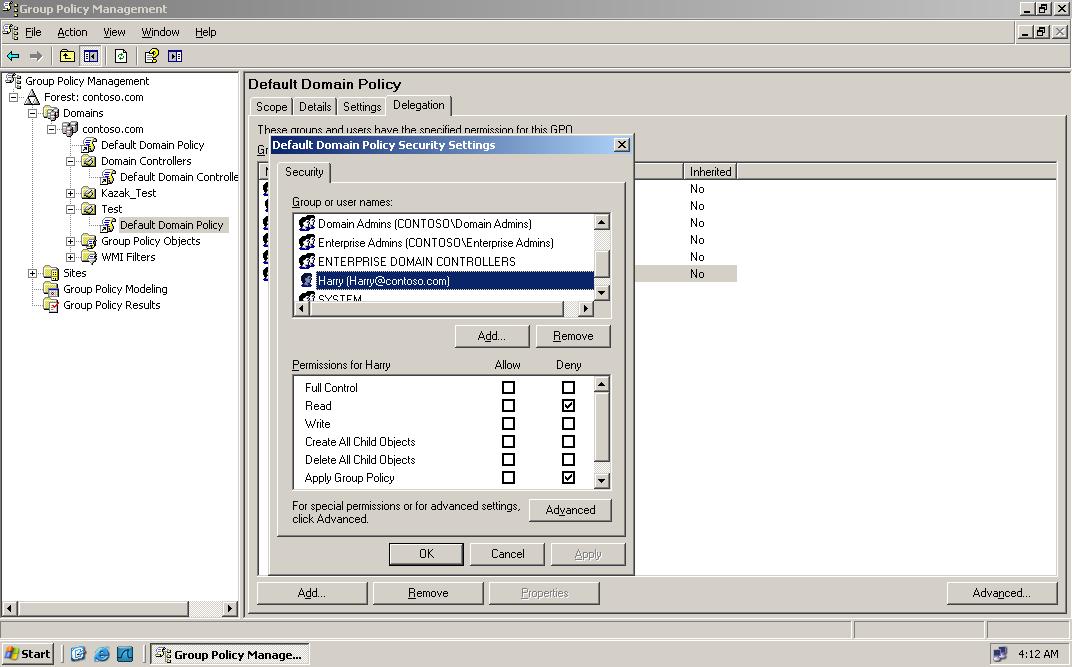Collapse the Domain Controllers node

tap(70, 161)
